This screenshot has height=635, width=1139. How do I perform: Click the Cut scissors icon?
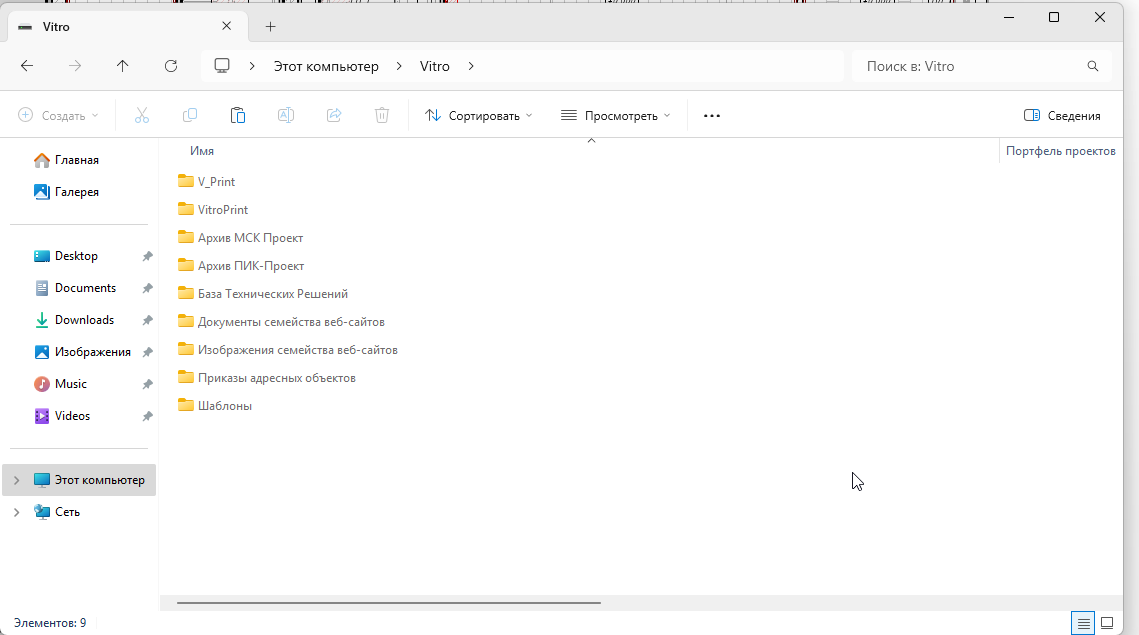point(142,116)
